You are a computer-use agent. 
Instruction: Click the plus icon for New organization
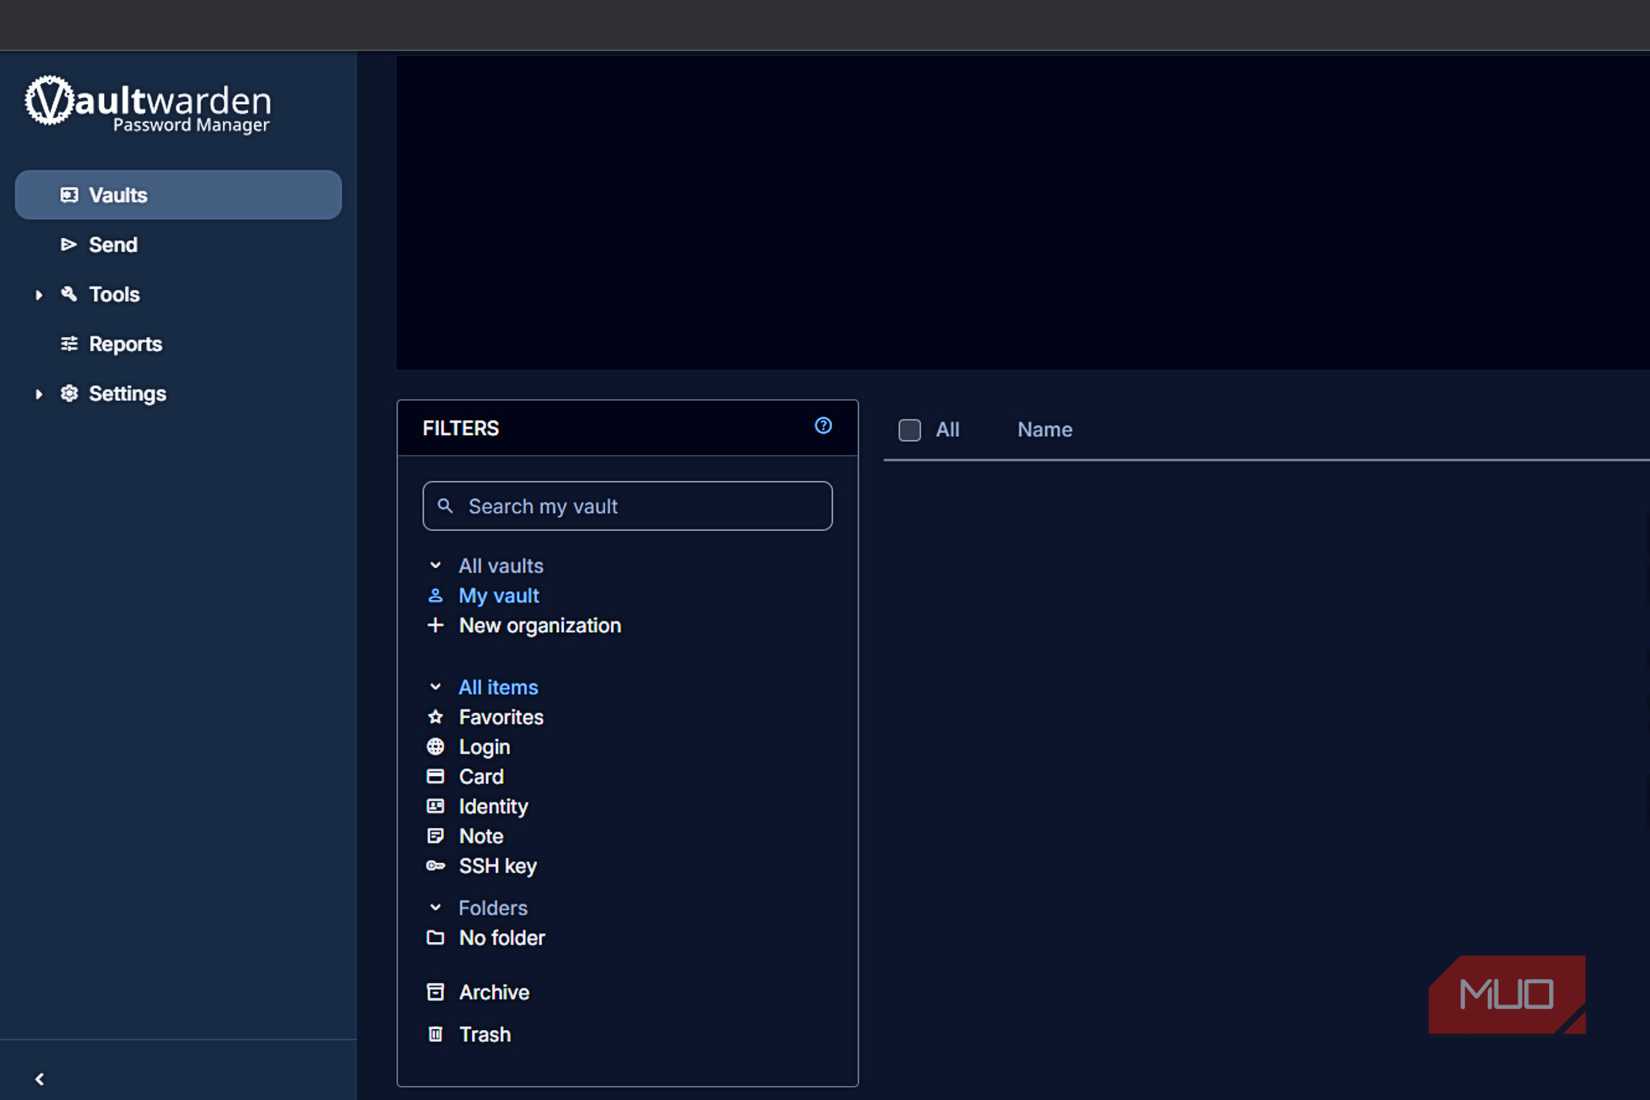[x=435, y=625]
